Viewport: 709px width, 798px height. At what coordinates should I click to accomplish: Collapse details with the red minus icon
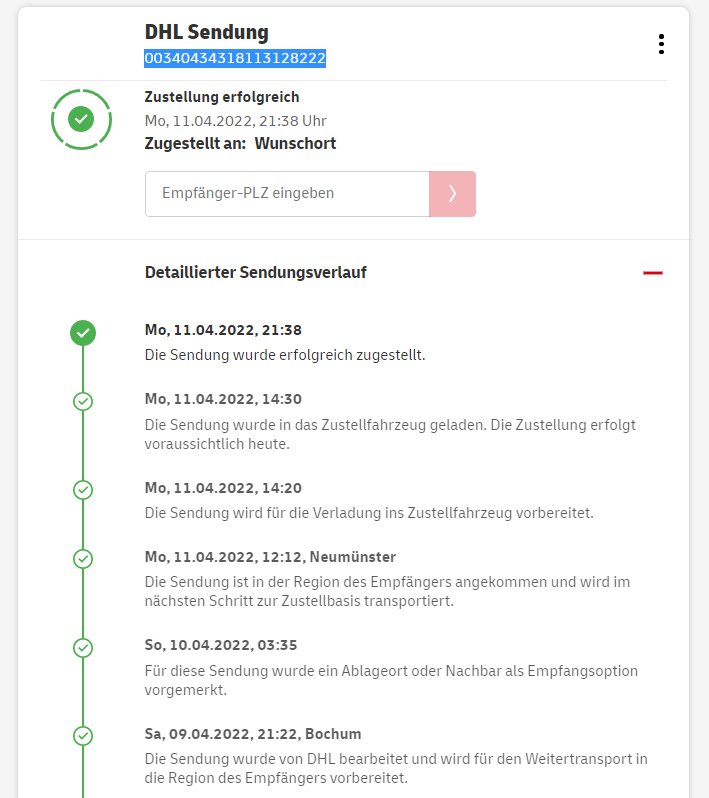click(653, 272)
